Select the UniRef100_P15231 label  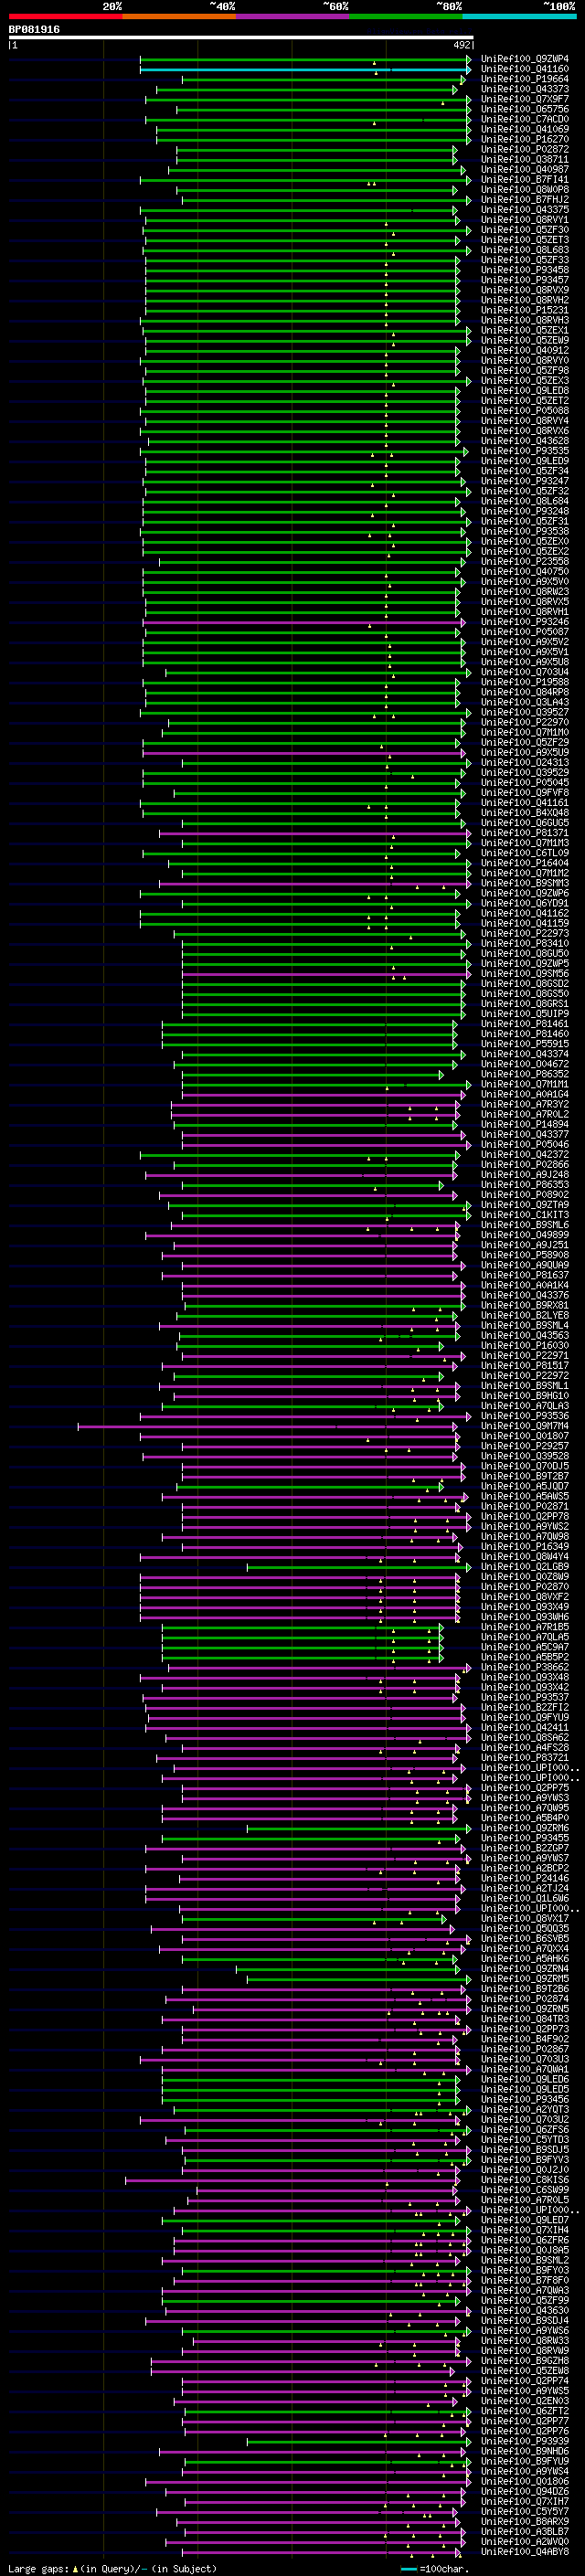coord(525,310)
